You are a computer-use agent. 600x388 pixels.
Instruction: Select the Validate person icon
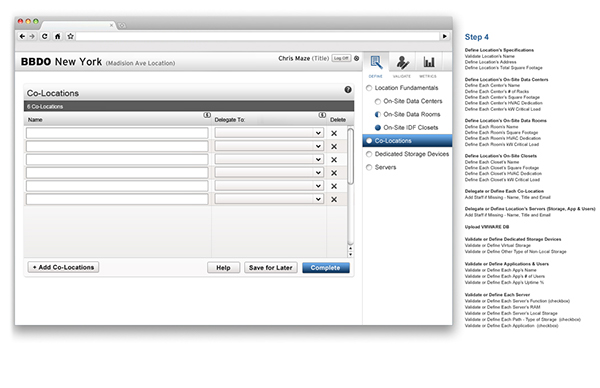click(402, 62)
